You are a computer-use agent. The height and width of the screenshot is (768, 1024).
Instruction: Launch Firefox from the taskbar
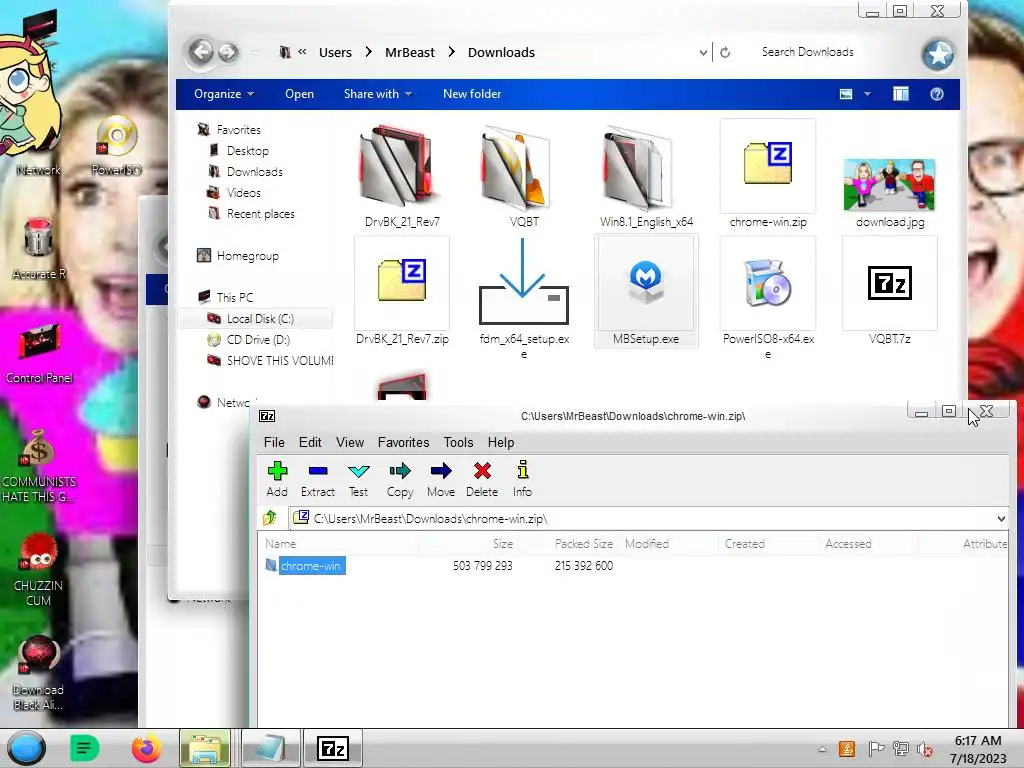coord(146,748)
